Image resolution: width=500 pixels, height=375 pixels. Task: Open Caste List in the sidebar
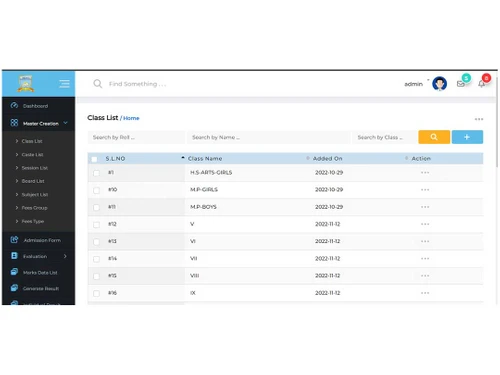click(32, 155)
